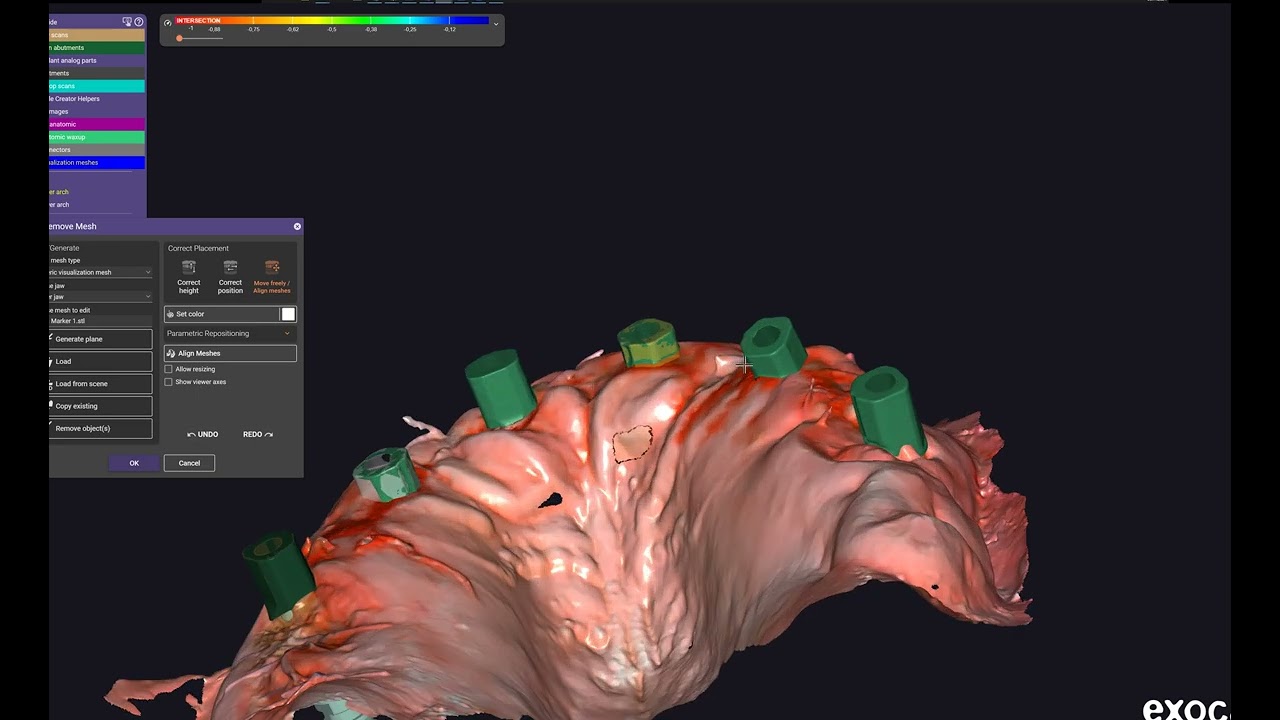Toggle the implant analog parts group
This screenshot has height=720, width=1280.
click(97, 61)
